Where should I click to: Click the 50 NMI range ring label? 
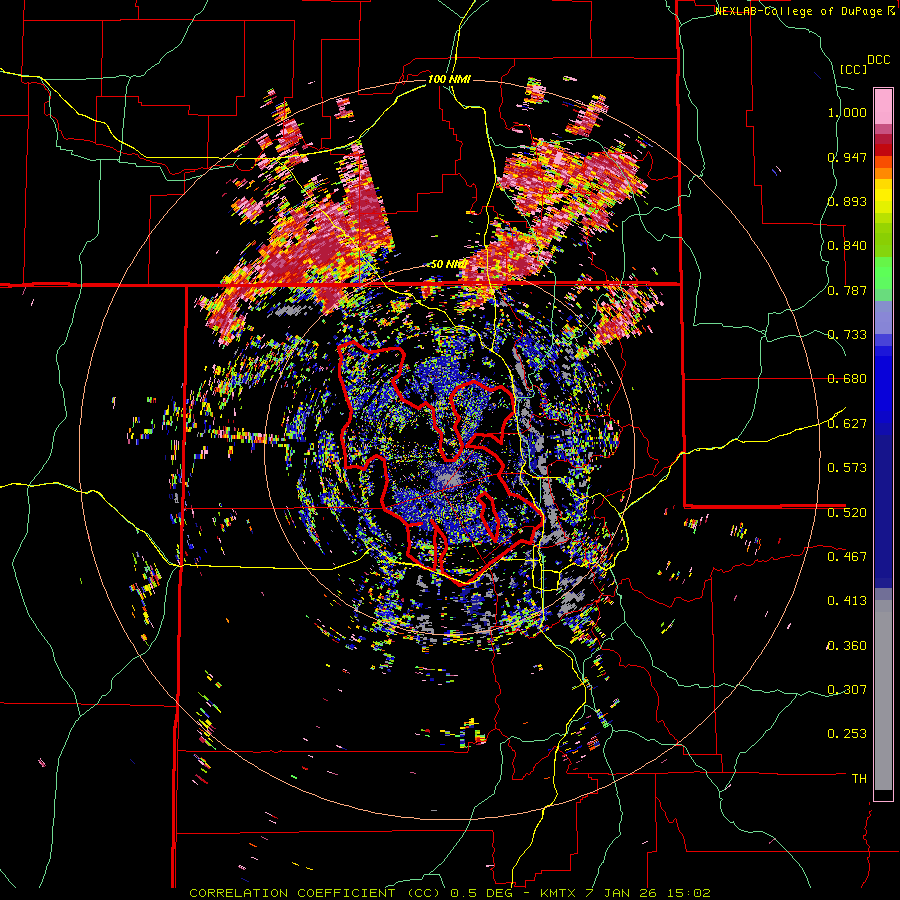click(x=448, y=264)
